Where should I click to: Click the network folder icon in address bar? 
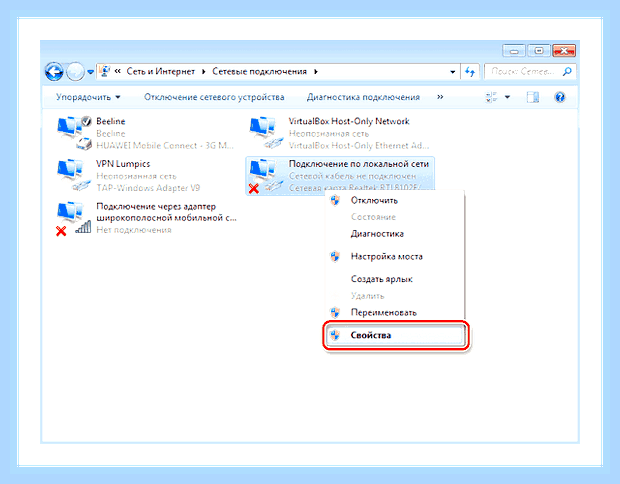(105, 71)
